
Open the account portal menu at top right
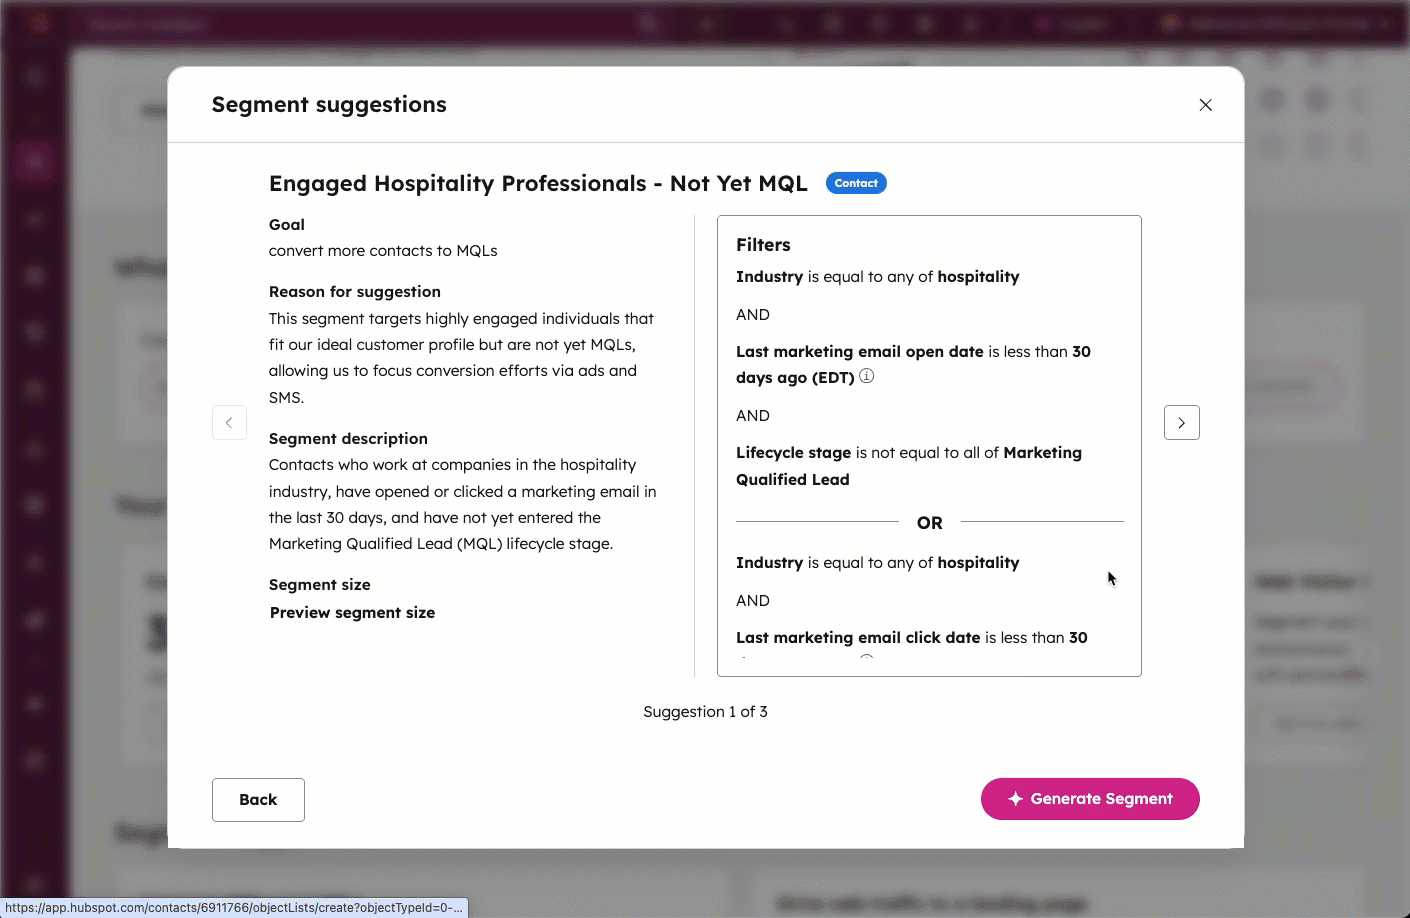[x=1270, y=22]
